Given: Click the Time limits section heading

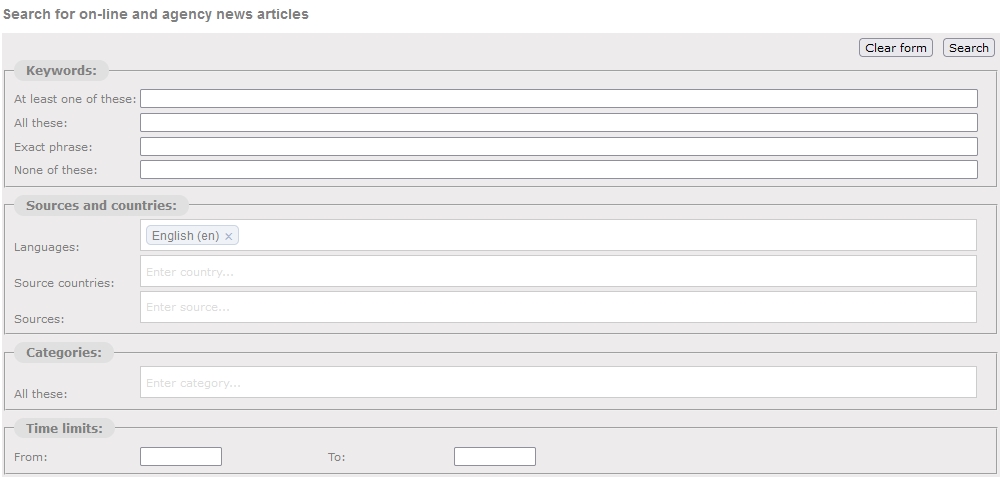Looking at the screenshot, I should pos(64,429).
